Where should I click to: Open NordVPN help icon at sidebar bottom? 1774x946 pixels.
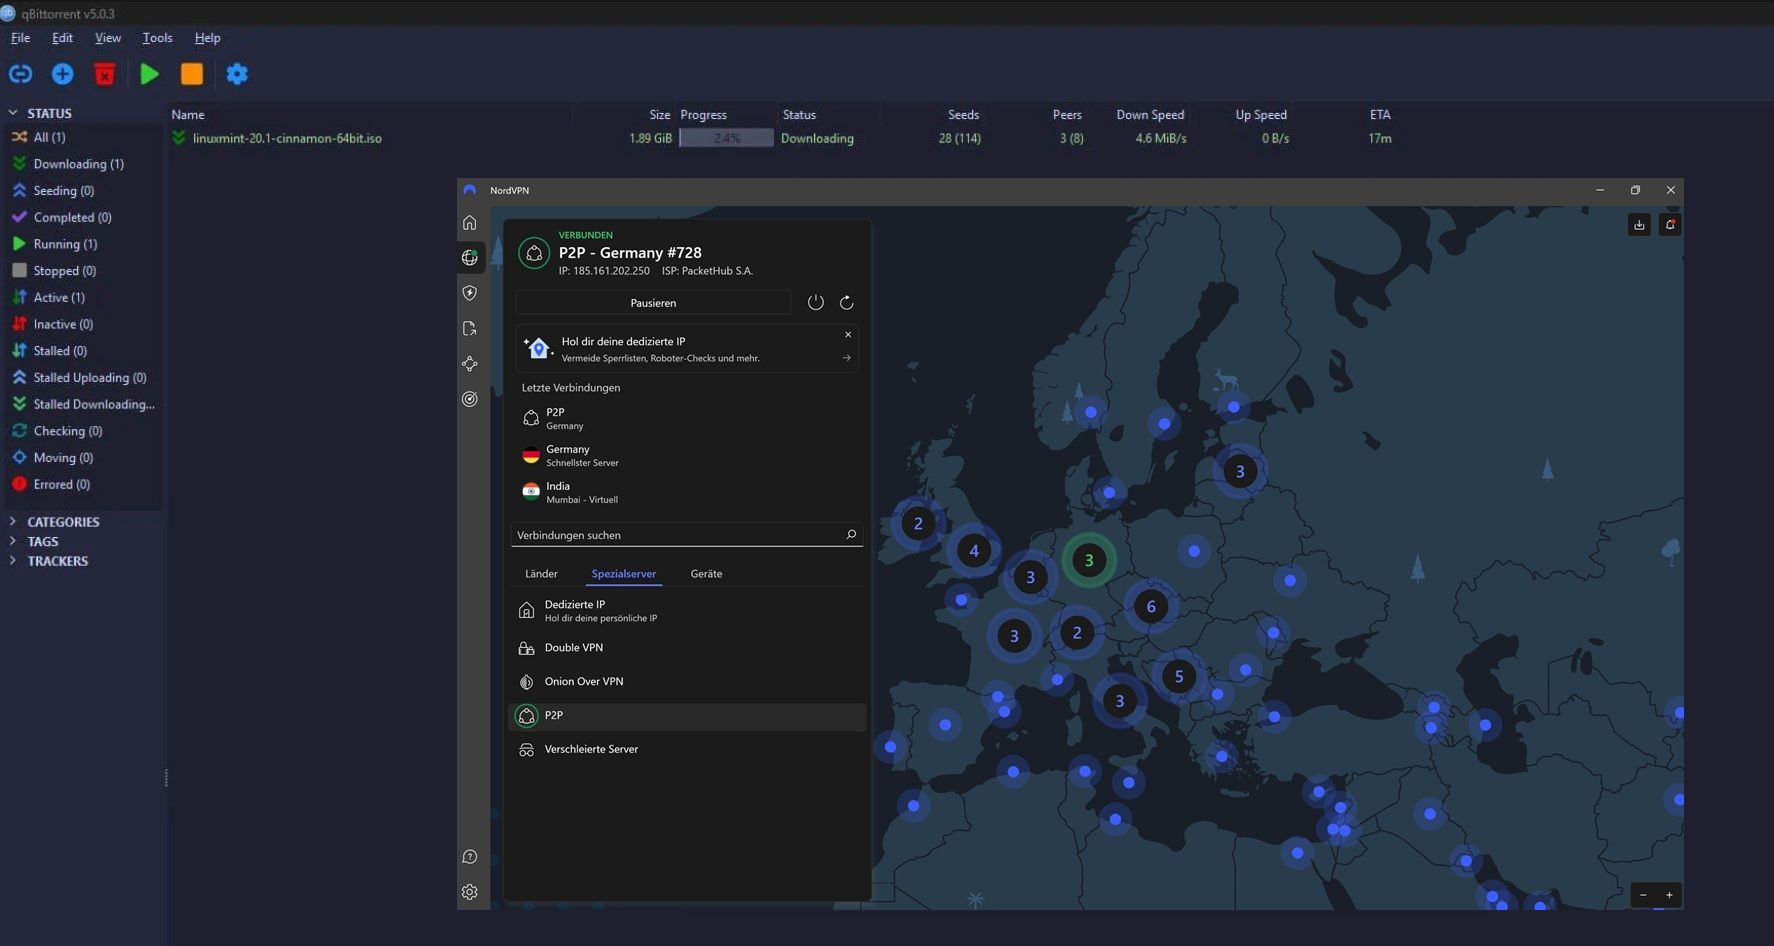(470, 857)
